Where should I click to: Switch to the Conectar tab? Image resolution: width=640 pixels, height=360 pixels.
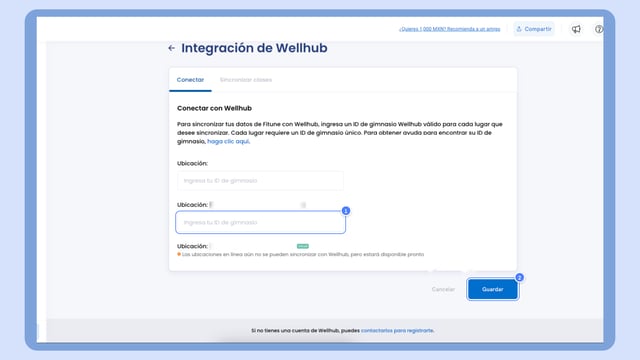coord(190,80)
